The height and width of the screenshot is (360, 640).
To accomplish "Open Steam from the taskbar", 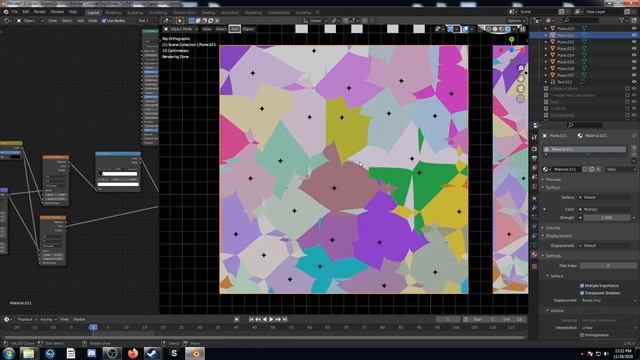I will [153, 353].
